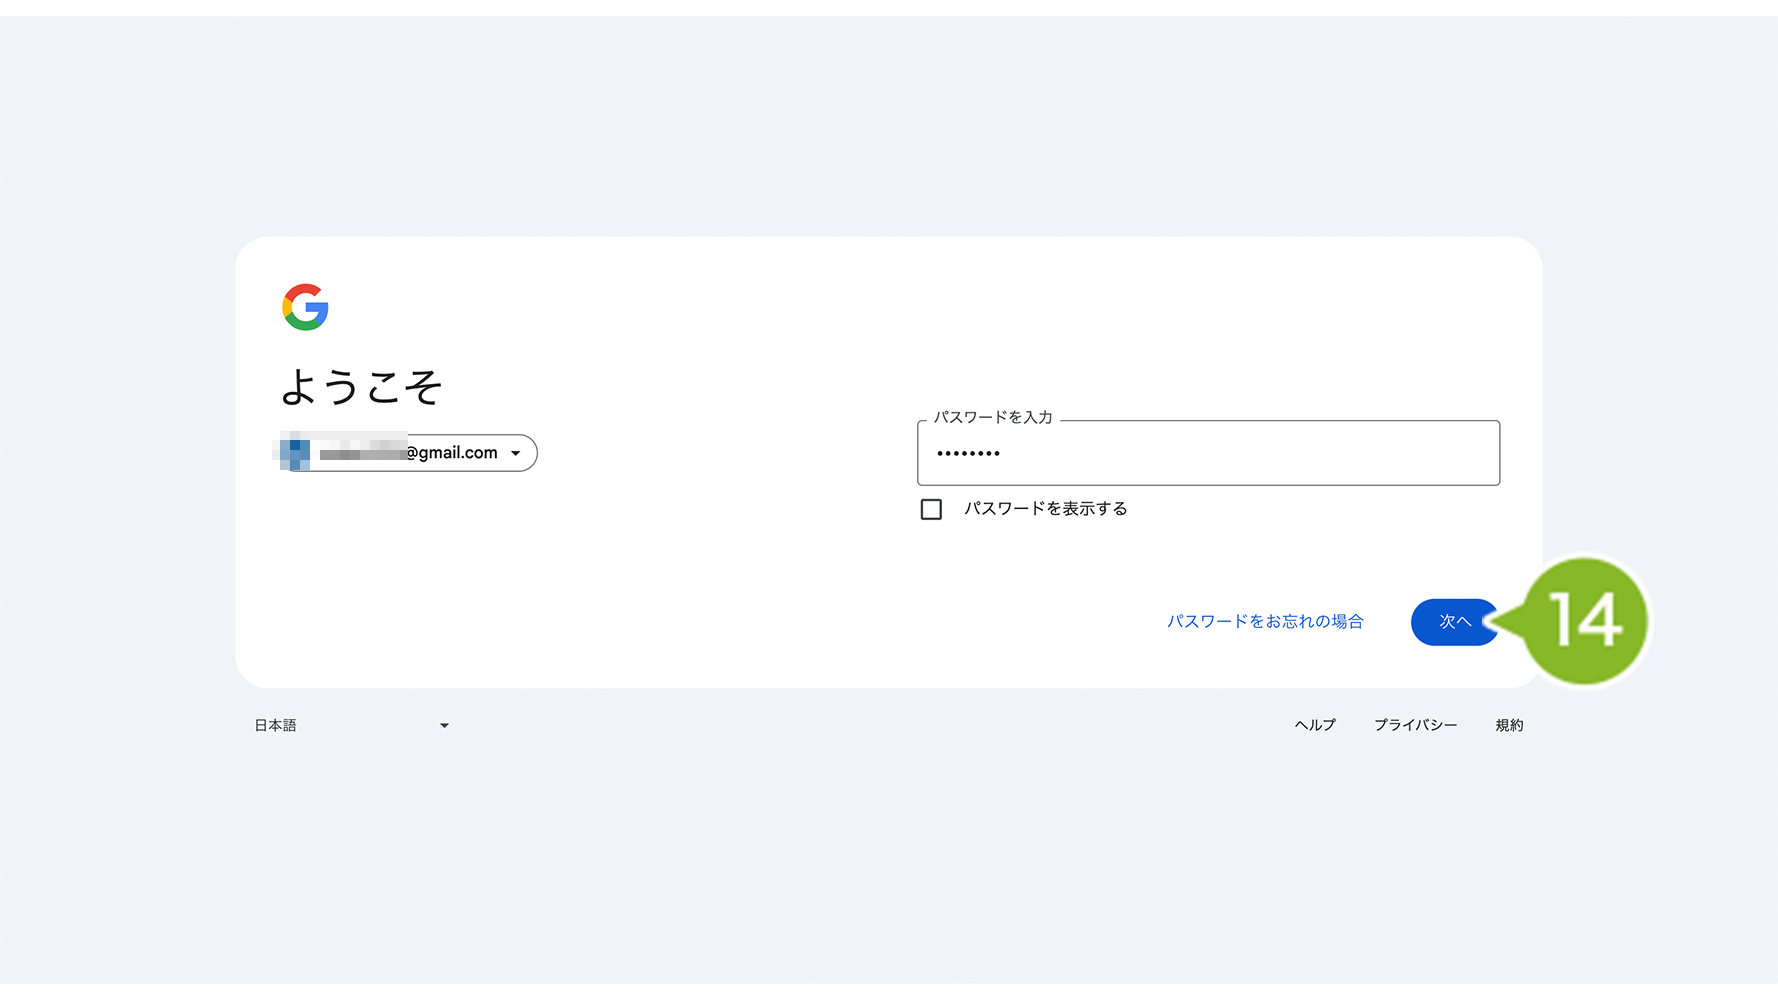Image resolution: width=1778 pixels, height=1000 pixels.
Task: Open the 日本語 language selector
Action: tap(352, 725)
